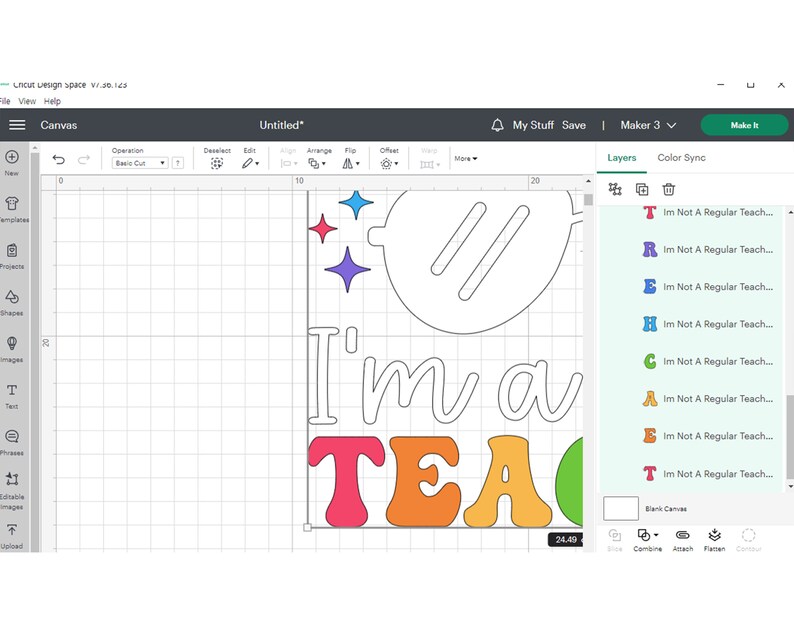Click the Blank Canvas color swatch
Image resolution: width=794 pixels, height=635 pixels.
[x=621, y=508]
